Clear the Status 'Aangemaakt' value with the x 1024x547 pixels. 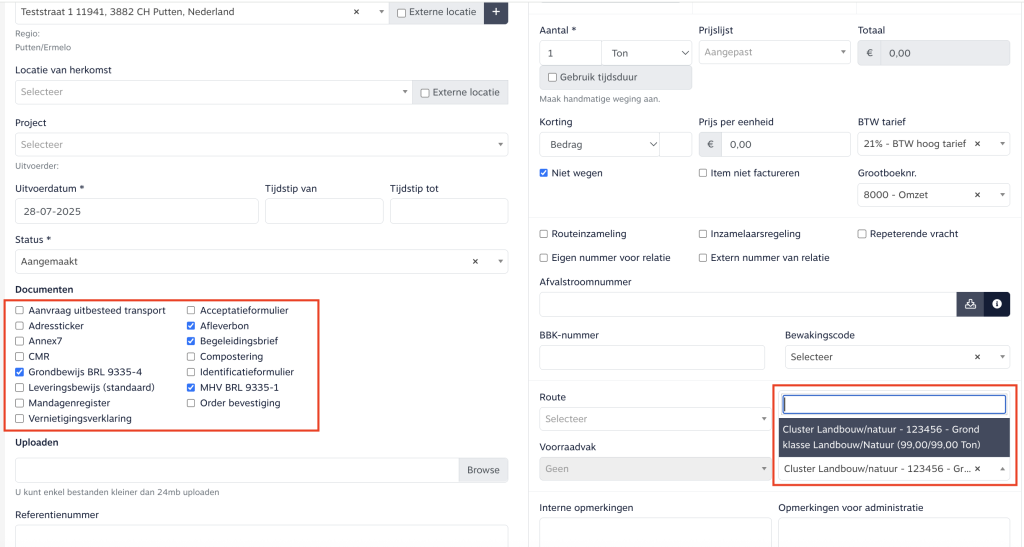pyautogui.click(x=476, y=261)
